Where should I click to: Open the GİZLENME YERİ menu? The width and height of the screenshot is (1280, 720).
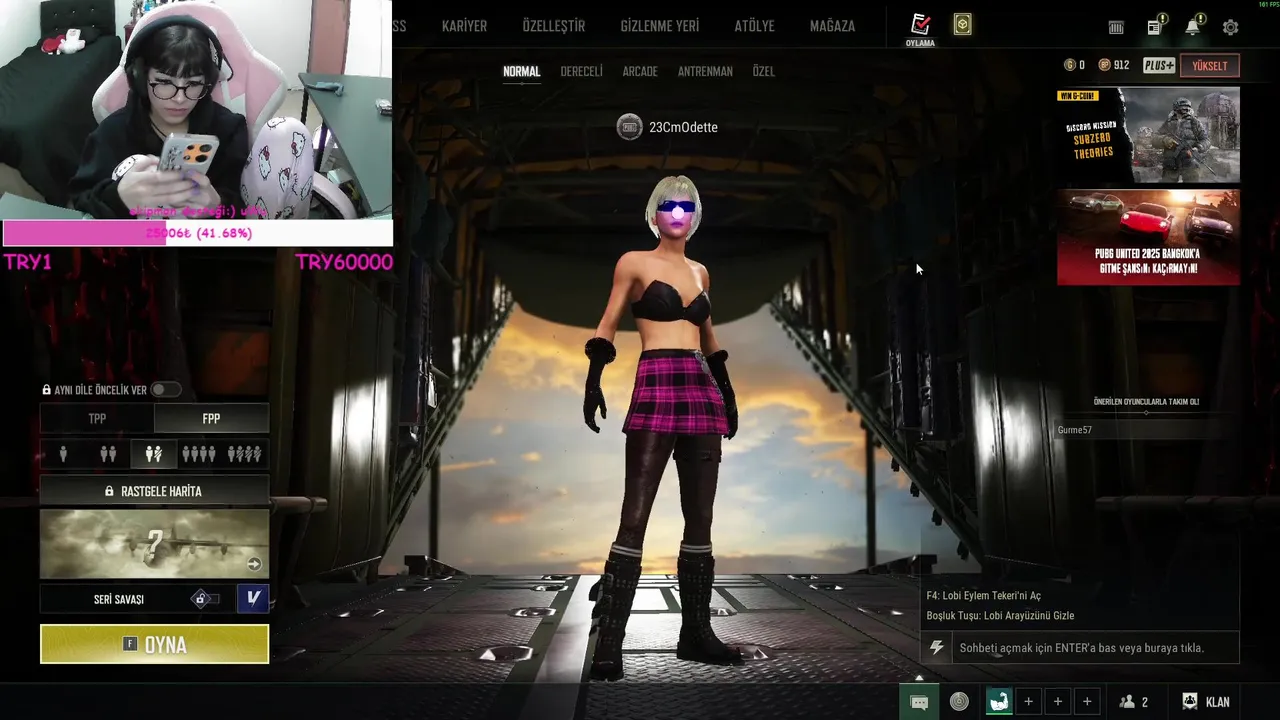click(660, 26)
